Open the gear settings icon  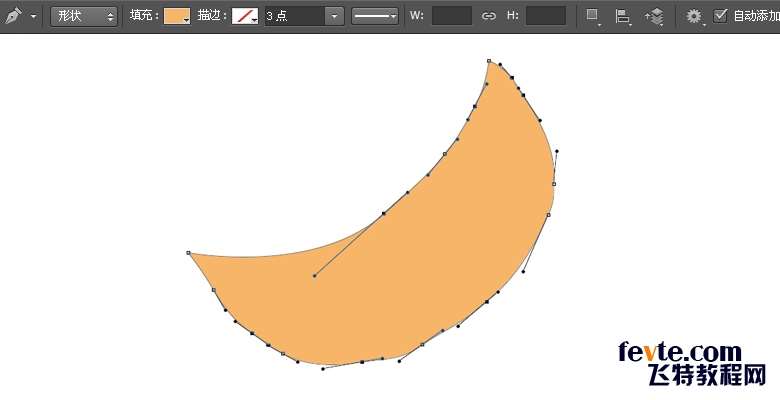(x=694, y=16)
